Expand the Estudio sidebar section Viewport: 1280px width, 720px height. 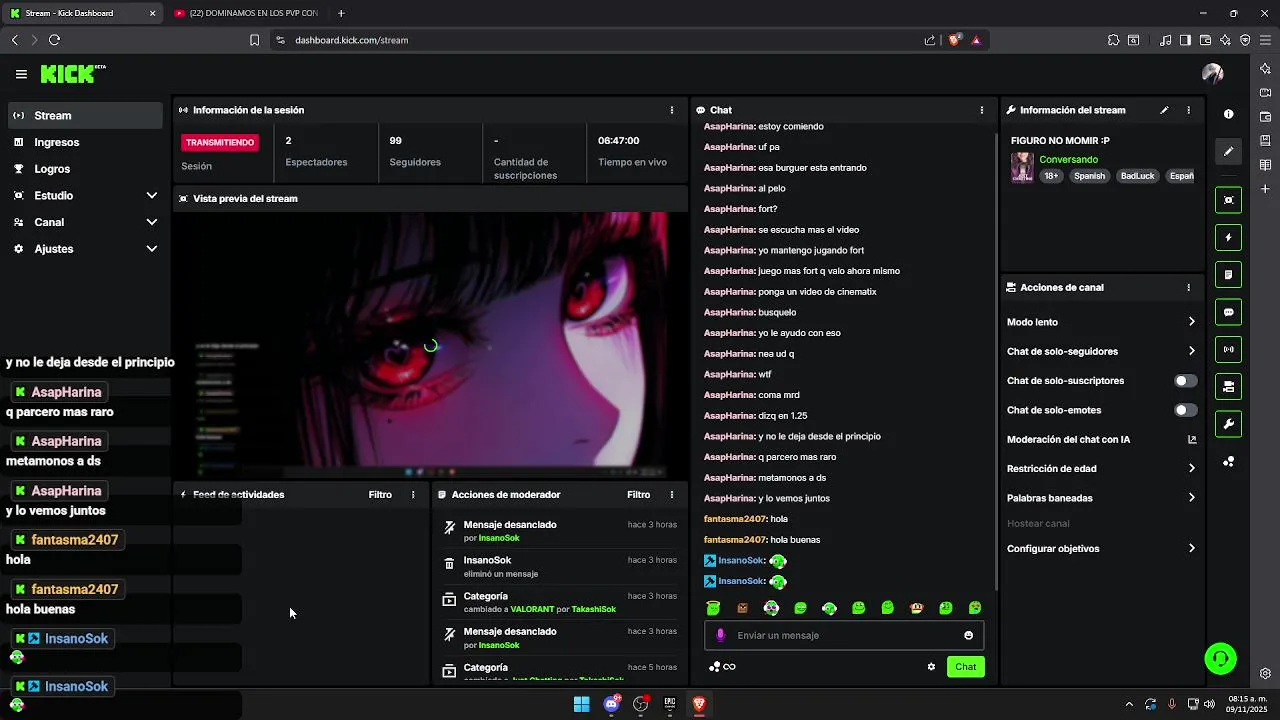[85, 195]
